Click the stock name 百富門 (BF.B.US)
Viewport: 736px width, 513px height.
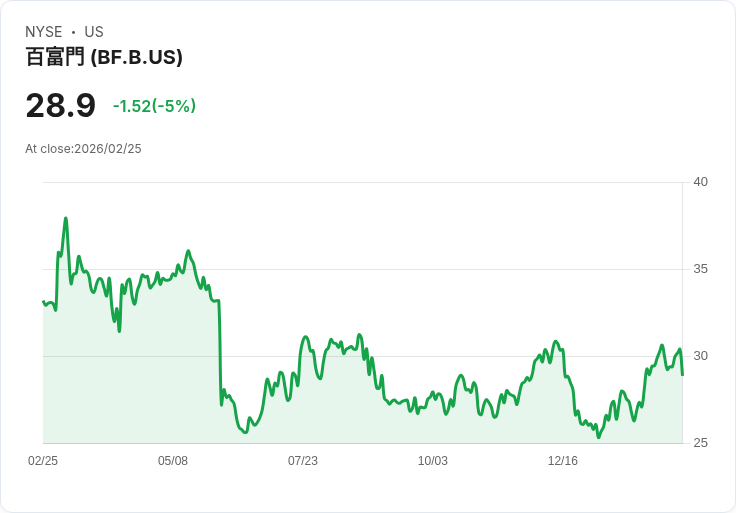[104, 57]
